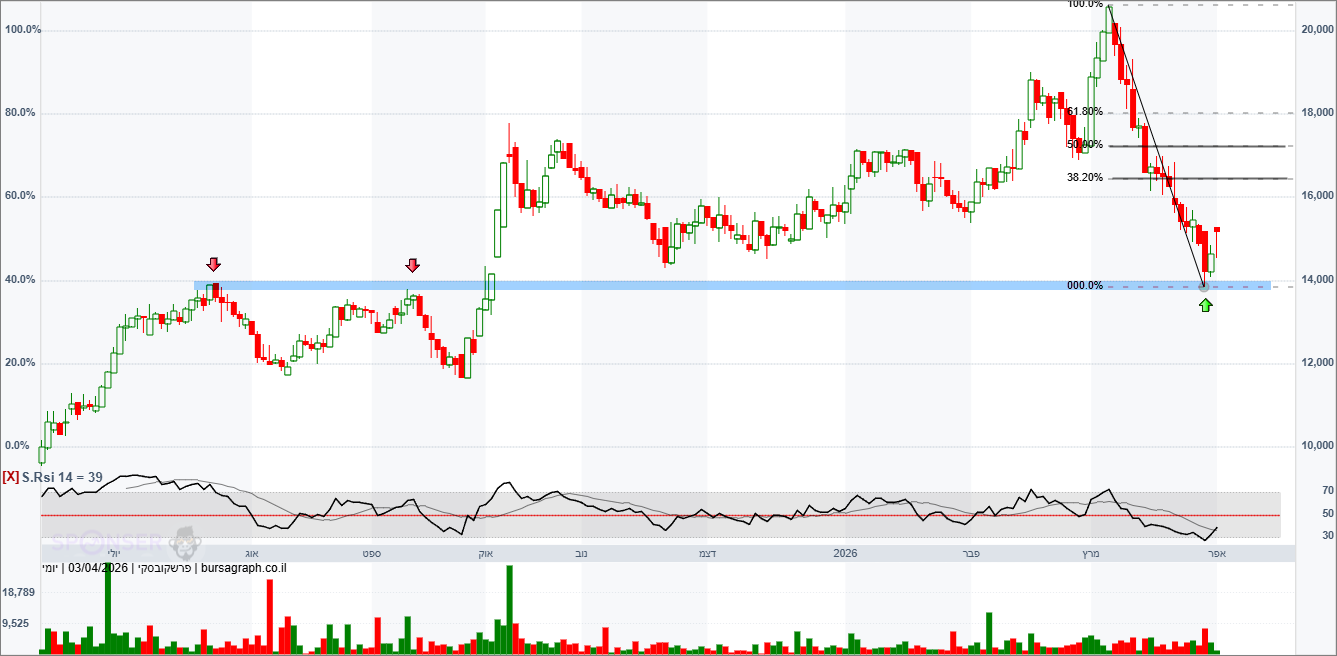Click the RSI 70 level label
The image size is (1337, 656).
coord(1328,490)
